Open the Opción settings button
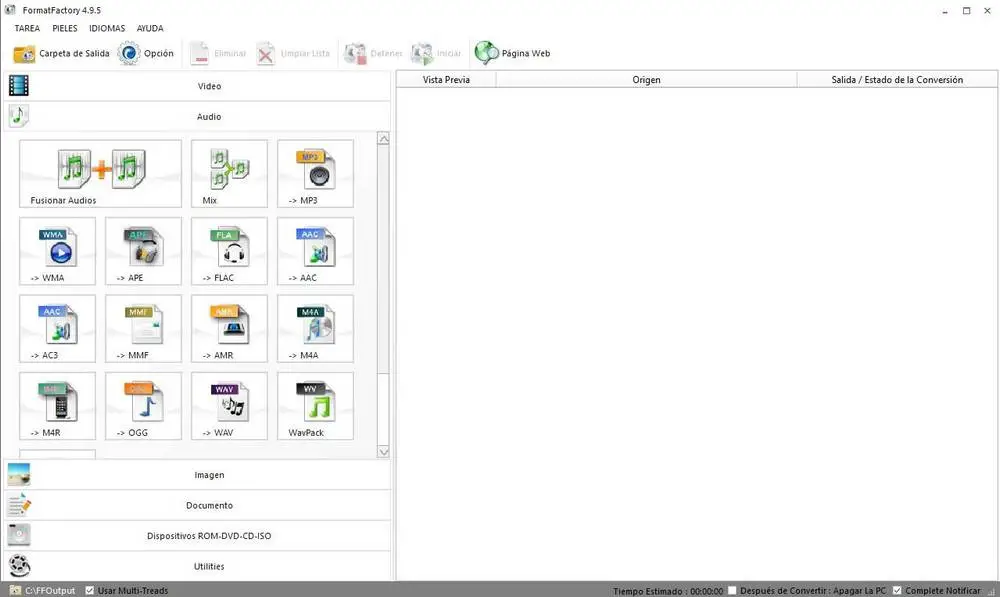This screenshot has height=597, width=1000. click(x=146, y=54)
